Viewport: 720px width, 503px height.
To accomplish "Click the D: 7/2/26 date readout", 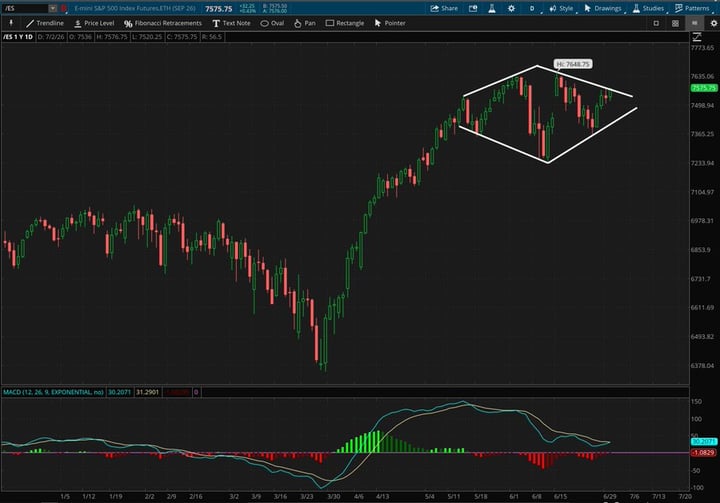I will [51, 37].
